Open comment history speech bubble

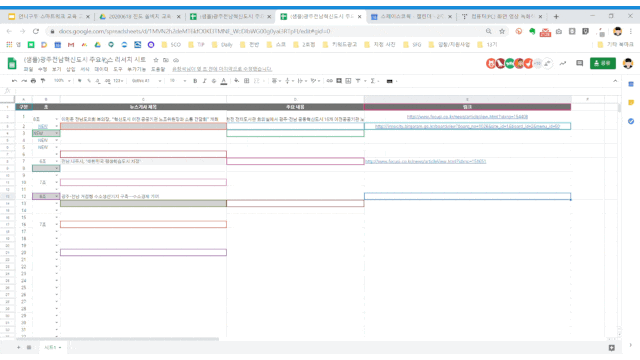click(579, 63)
